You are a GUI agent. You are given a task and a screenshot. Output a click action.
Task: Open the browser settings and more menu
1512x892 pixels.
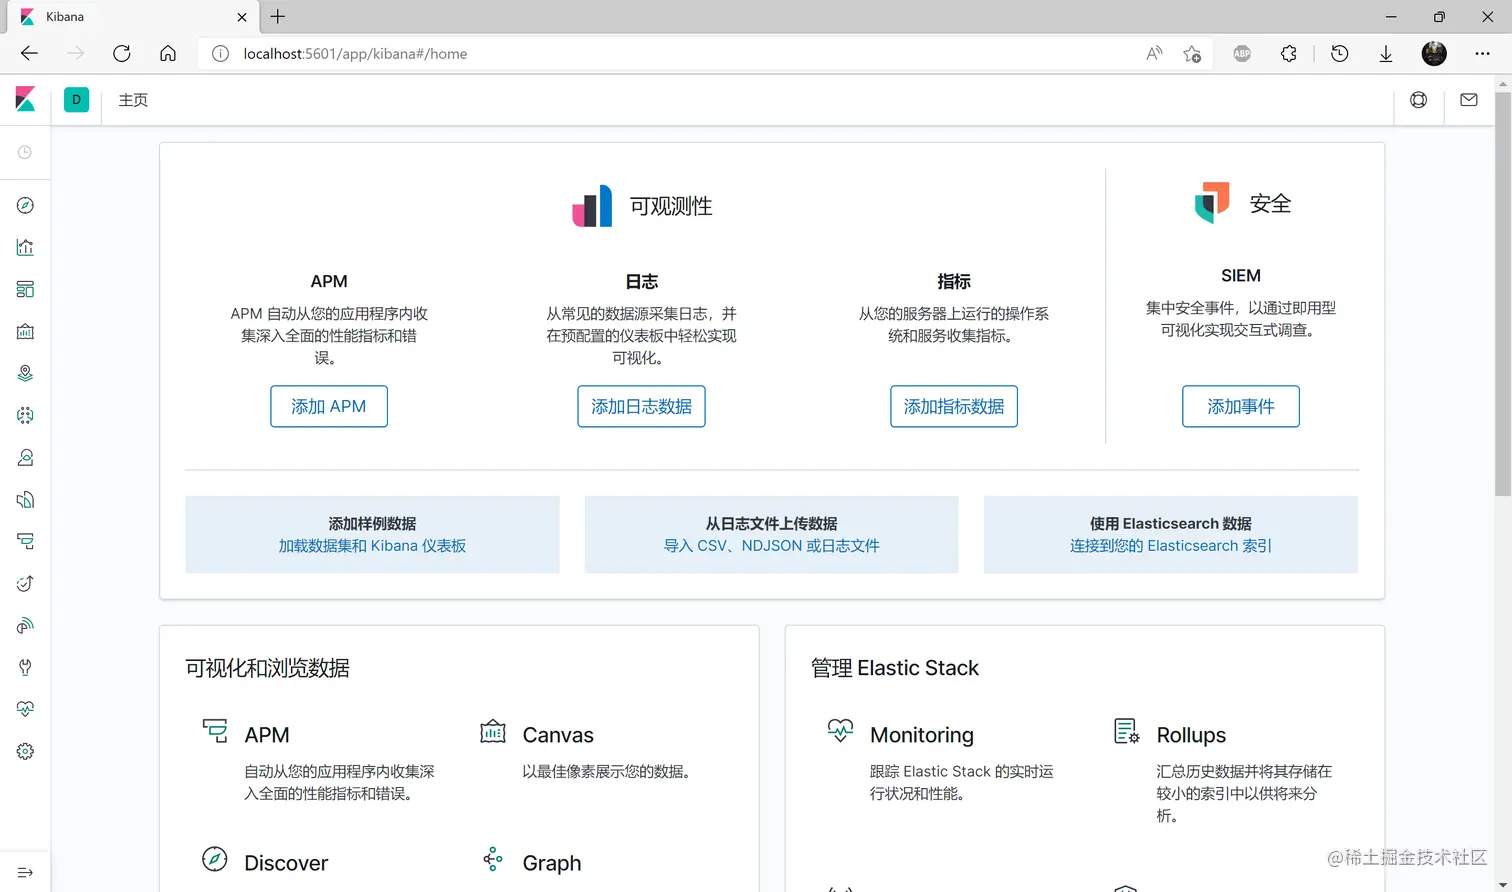(x=1483, y=54)
